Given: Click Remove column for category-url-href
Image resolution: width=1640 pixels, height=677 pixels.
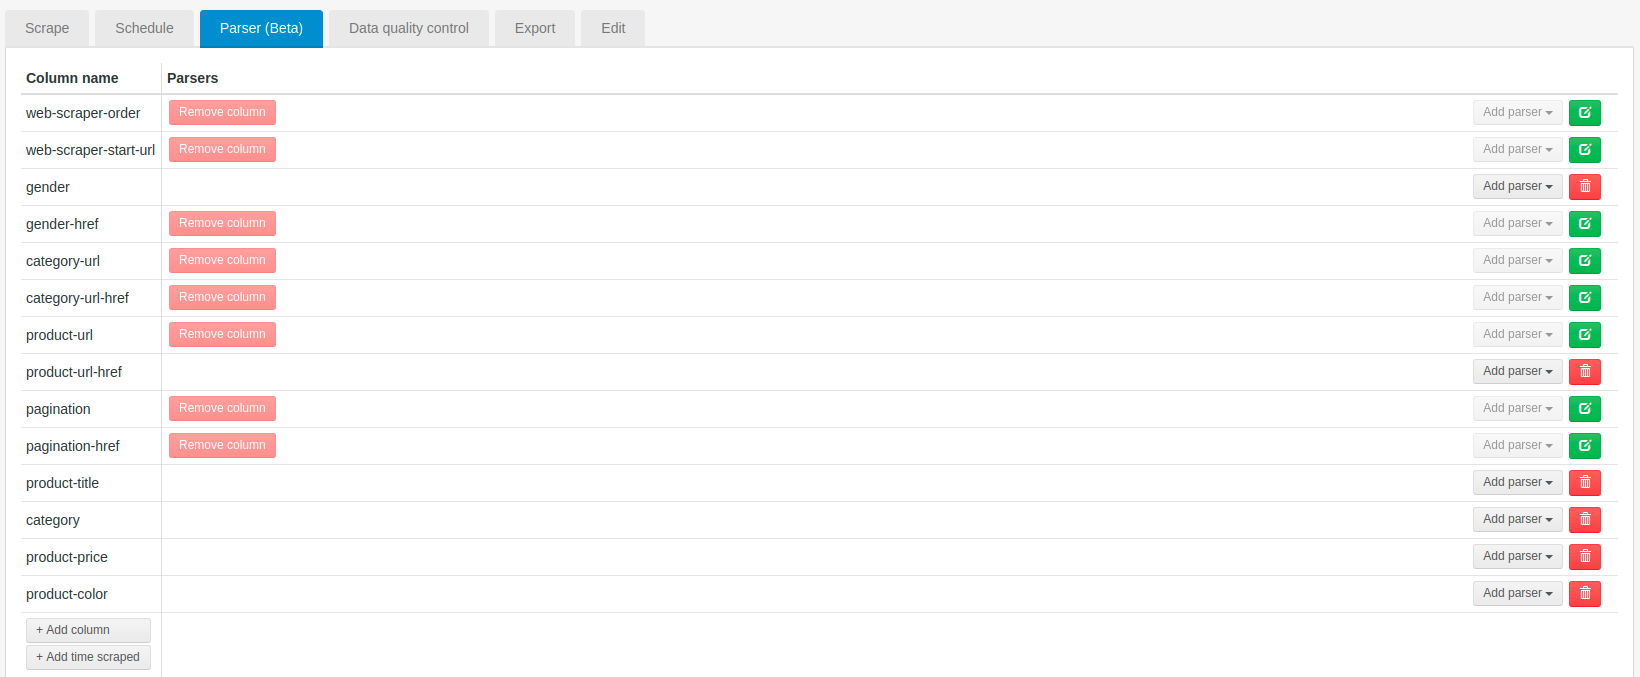Looking at the screenshot, I should coord(222,297).
